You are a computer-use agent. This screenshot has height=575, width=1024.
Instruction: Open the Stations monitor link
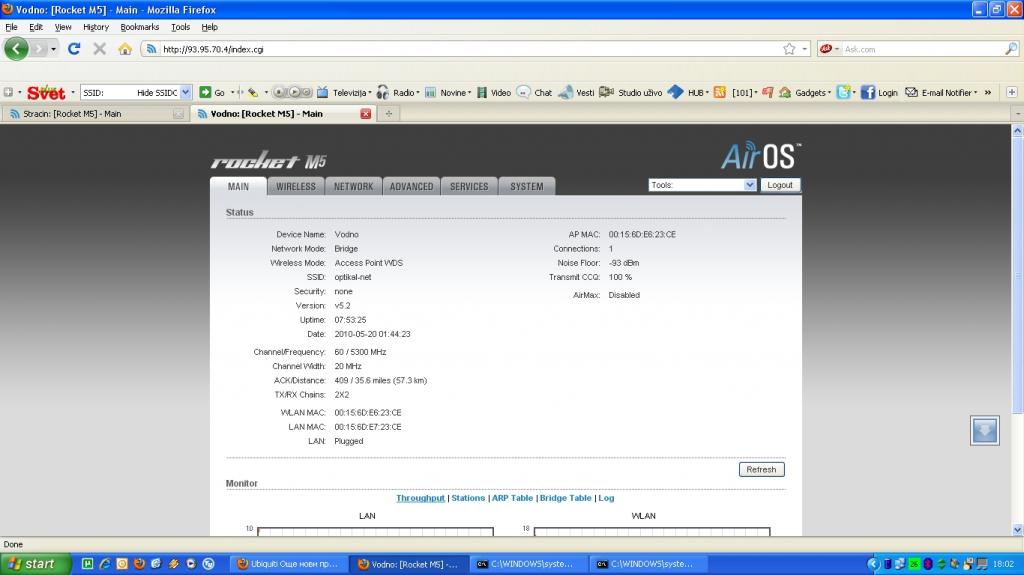[x=467, y=498]
